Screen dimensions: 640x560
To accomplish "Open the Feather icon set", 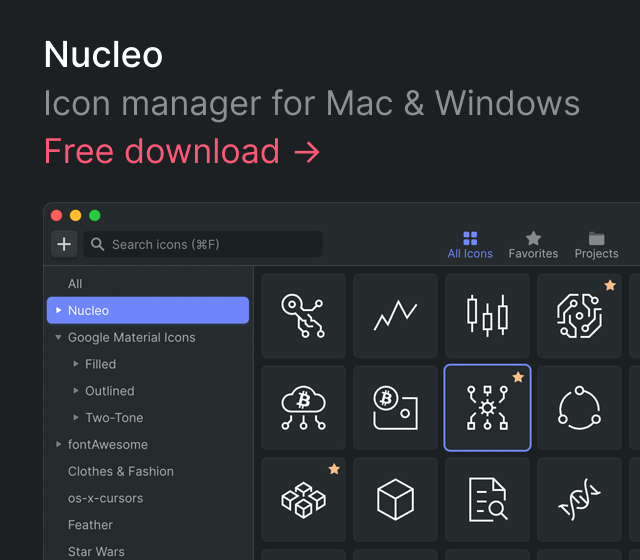I will [x=90, y=525].
